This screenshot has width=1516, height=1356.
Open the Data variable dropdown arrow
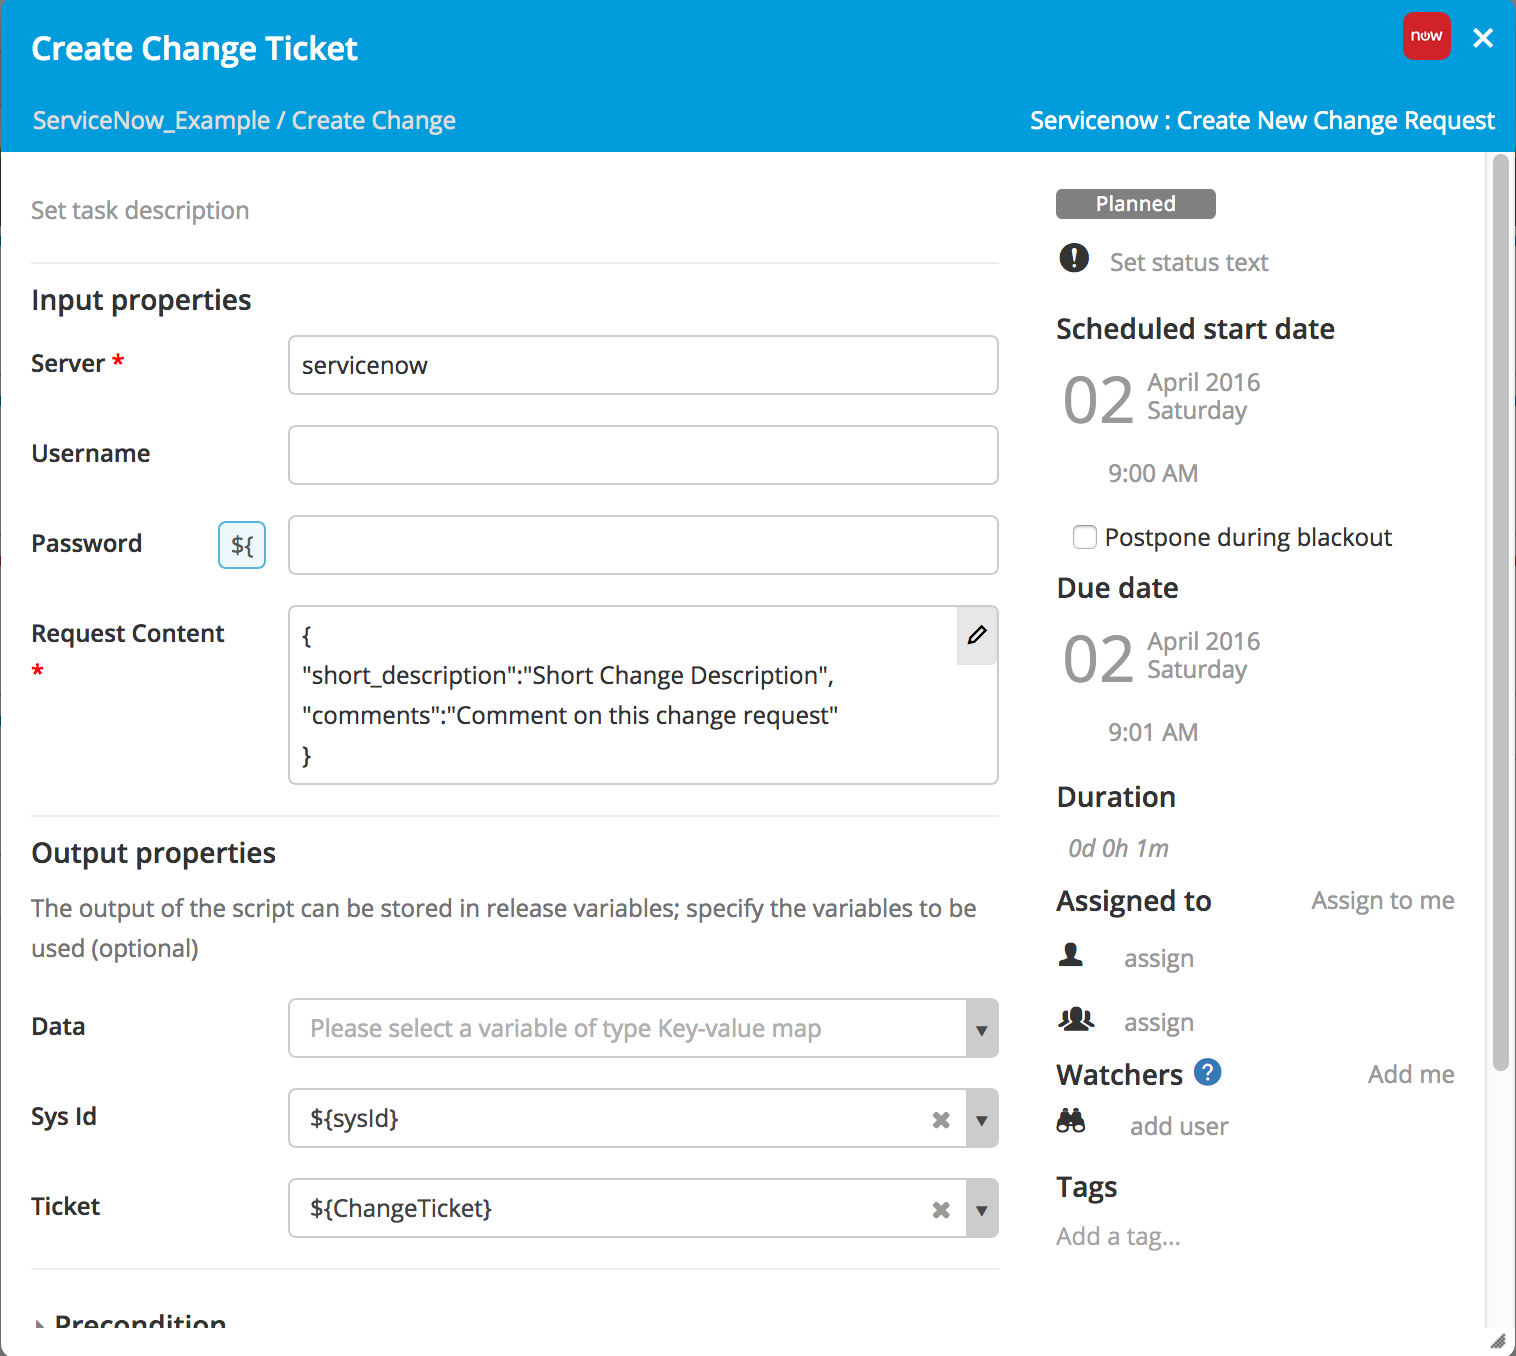pos(982,1029)
